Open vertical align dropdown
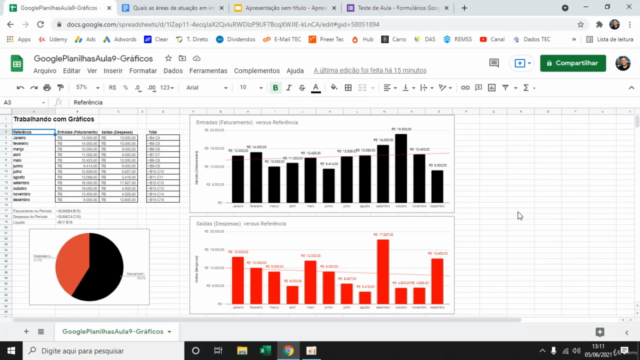The width and height of the screenshot is (640, 360). (x=409, y=88)
